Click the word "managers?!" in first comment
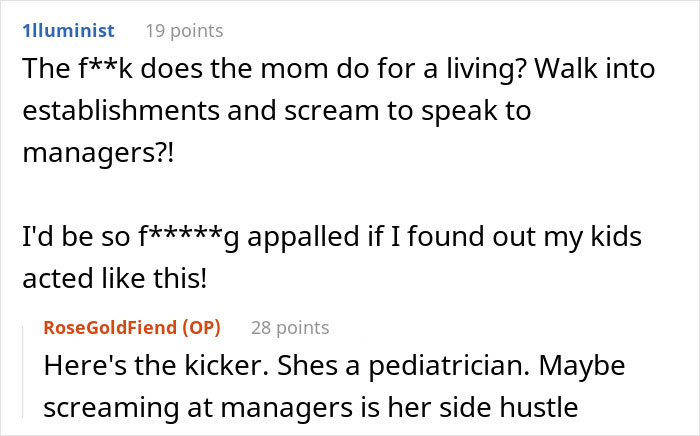The width and height of the screenshot is (700, 436). point(98,153)
